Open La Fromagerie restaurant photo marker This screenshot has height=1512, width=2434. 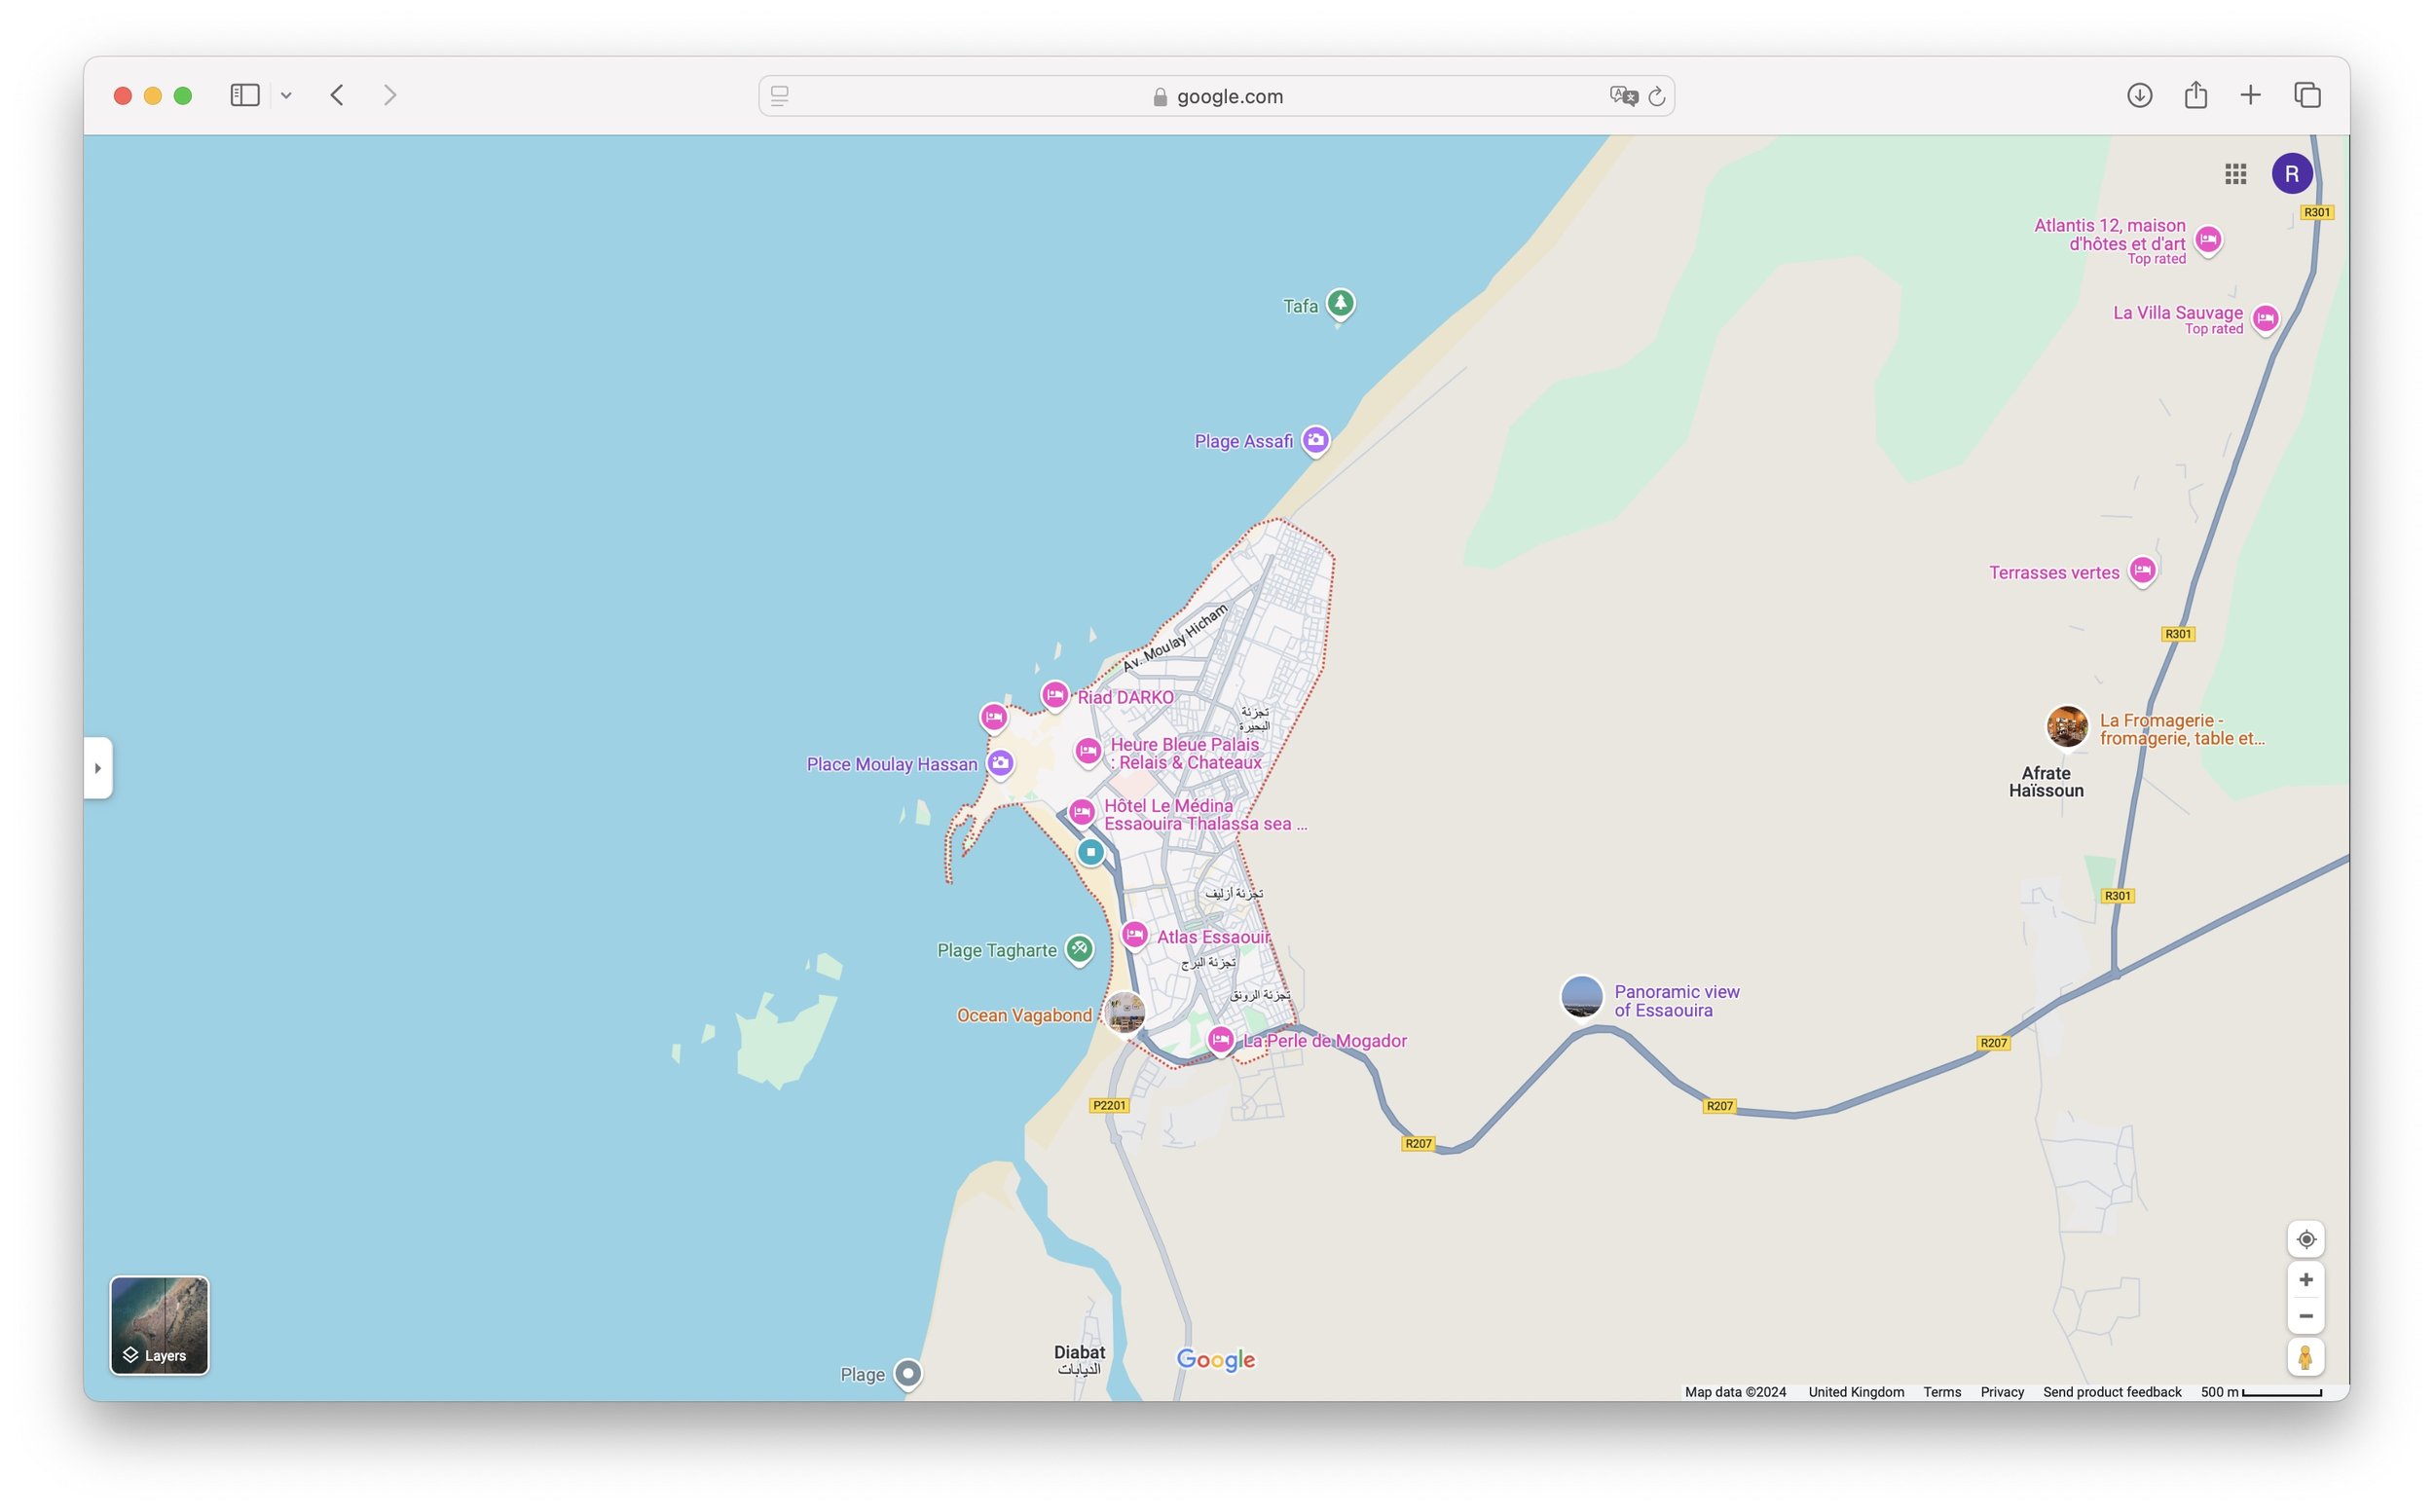(x=2066, y=726)
